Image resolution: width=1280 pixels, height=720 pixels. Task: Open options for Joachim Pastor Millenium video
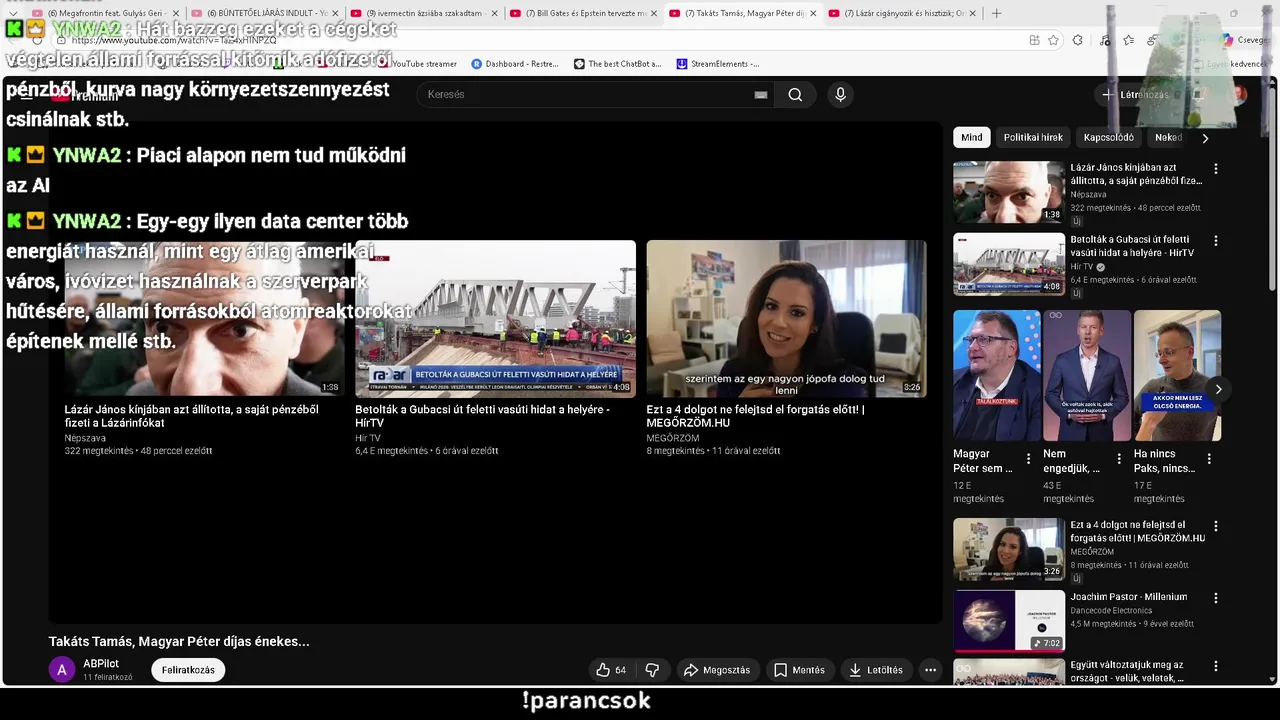[x=1216, y=598]
